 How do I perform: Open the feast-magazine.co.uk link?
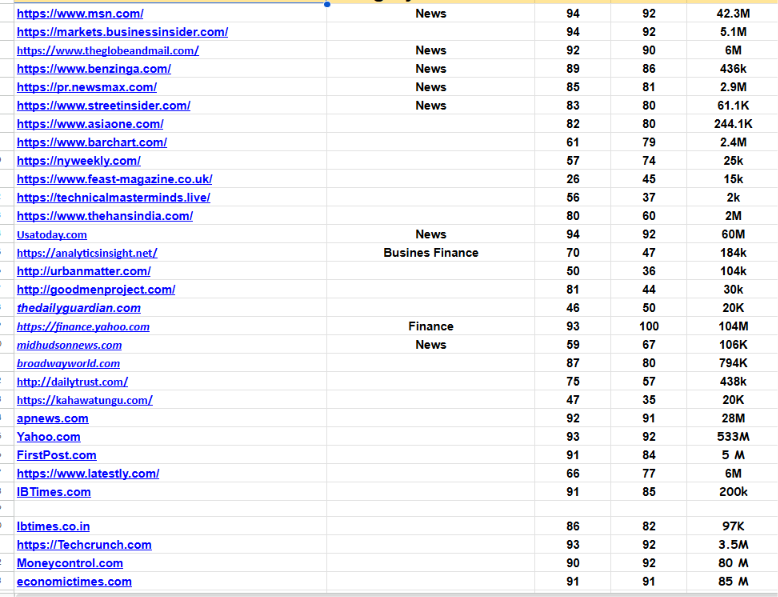(114, 179)
